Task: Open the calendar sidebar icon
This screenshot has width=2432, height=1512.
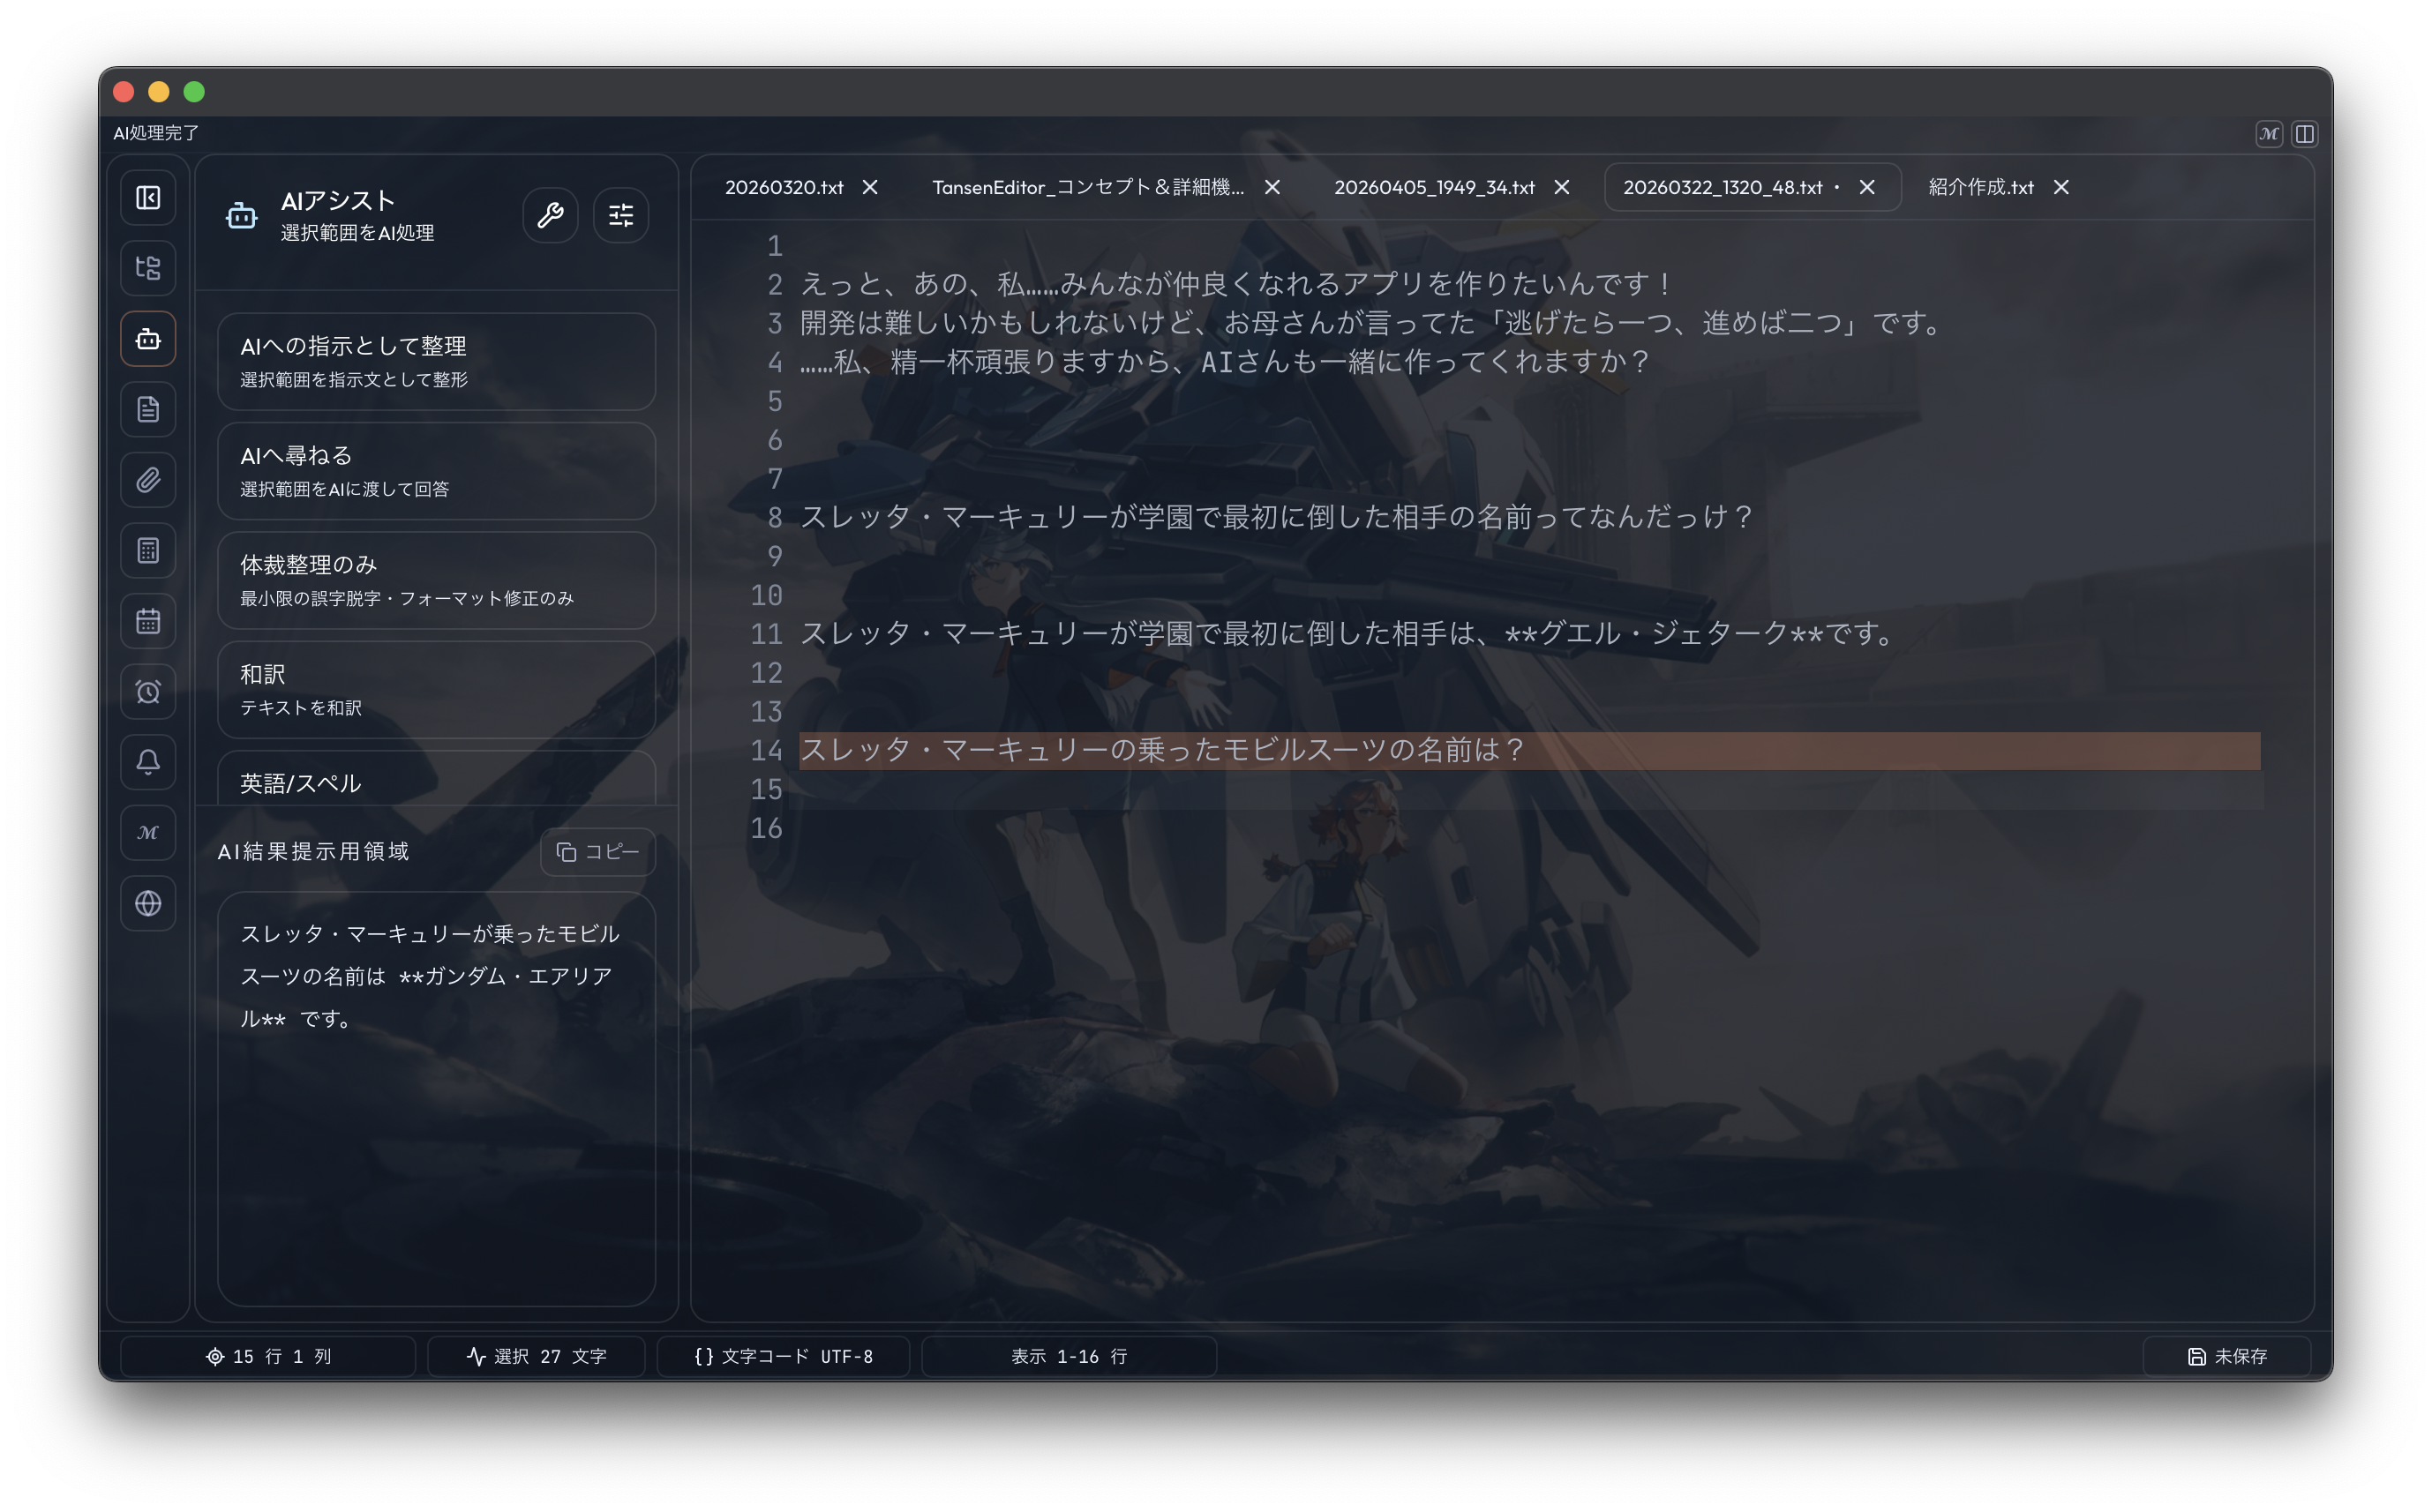Action: [x=148, y=621]
